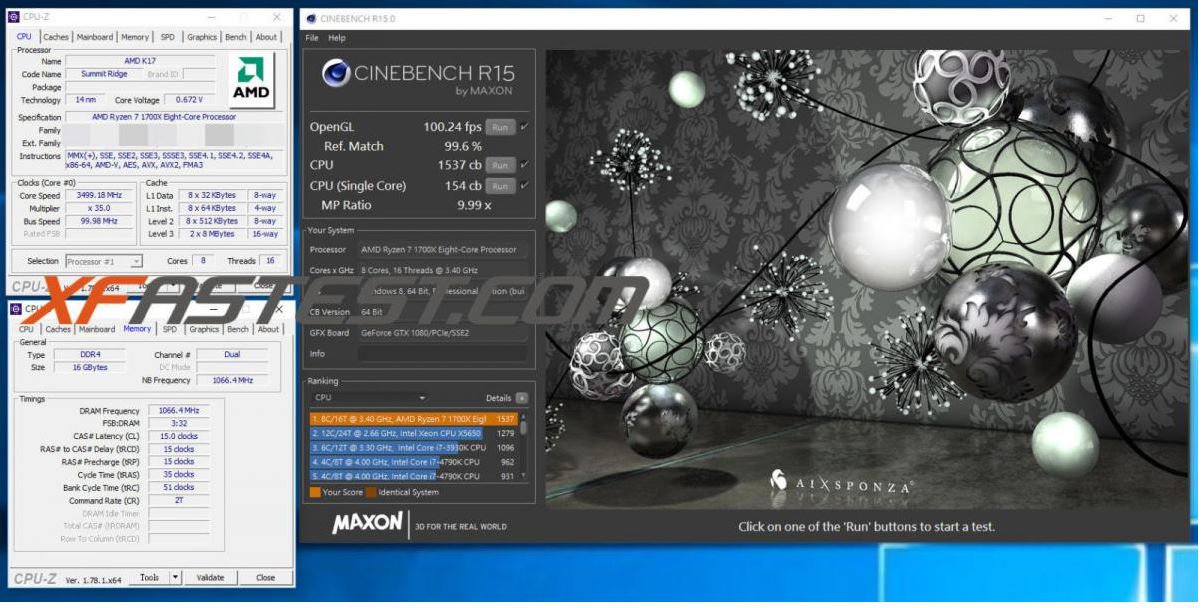Select ranking row AMD Ryzen 7 1700X
The image size is (1204, 608).
414,419
